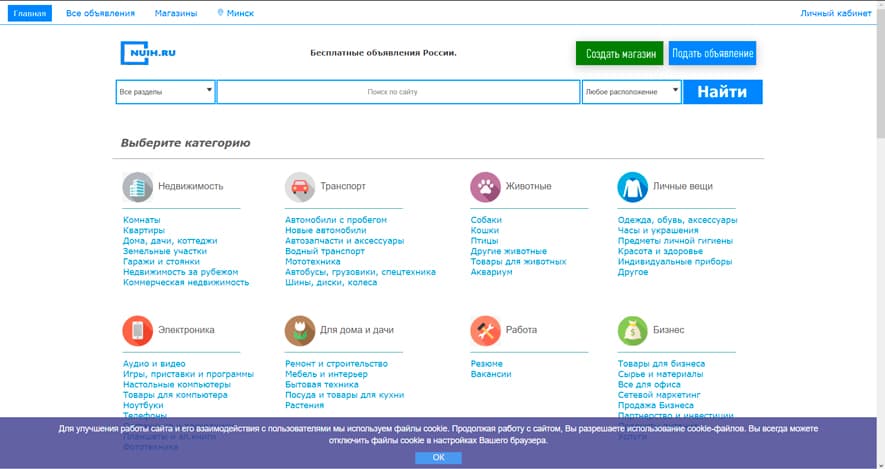Viewport: 885px width, 469px height.
Task: Open the Аквариум link
Action: click(492, 272)
